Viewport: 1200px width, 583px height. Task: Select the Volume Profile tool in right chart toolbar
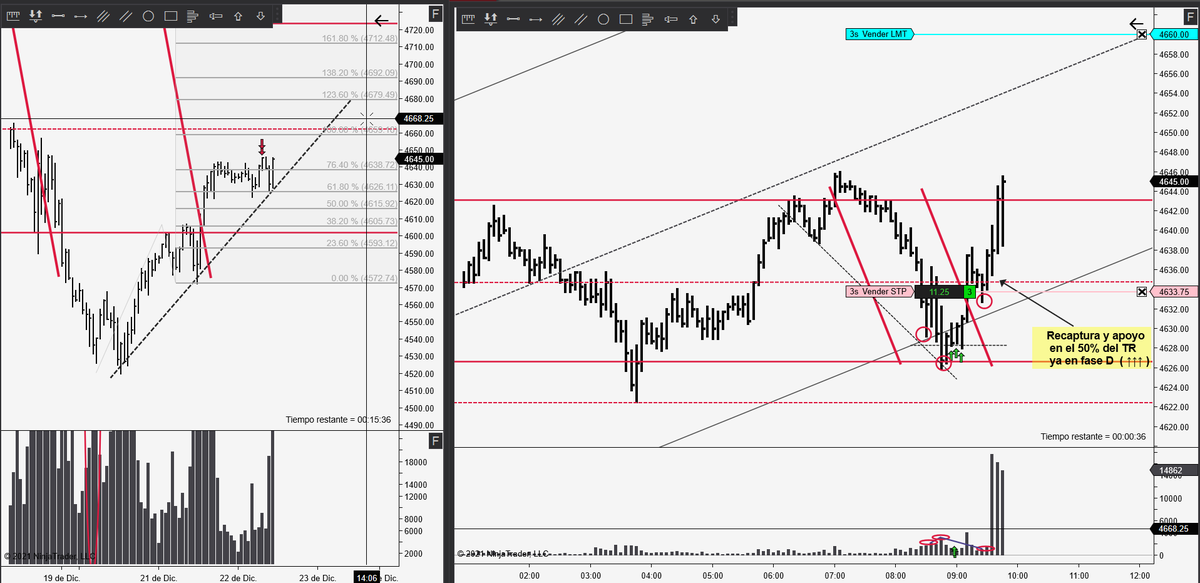click(x=648, y=19)
